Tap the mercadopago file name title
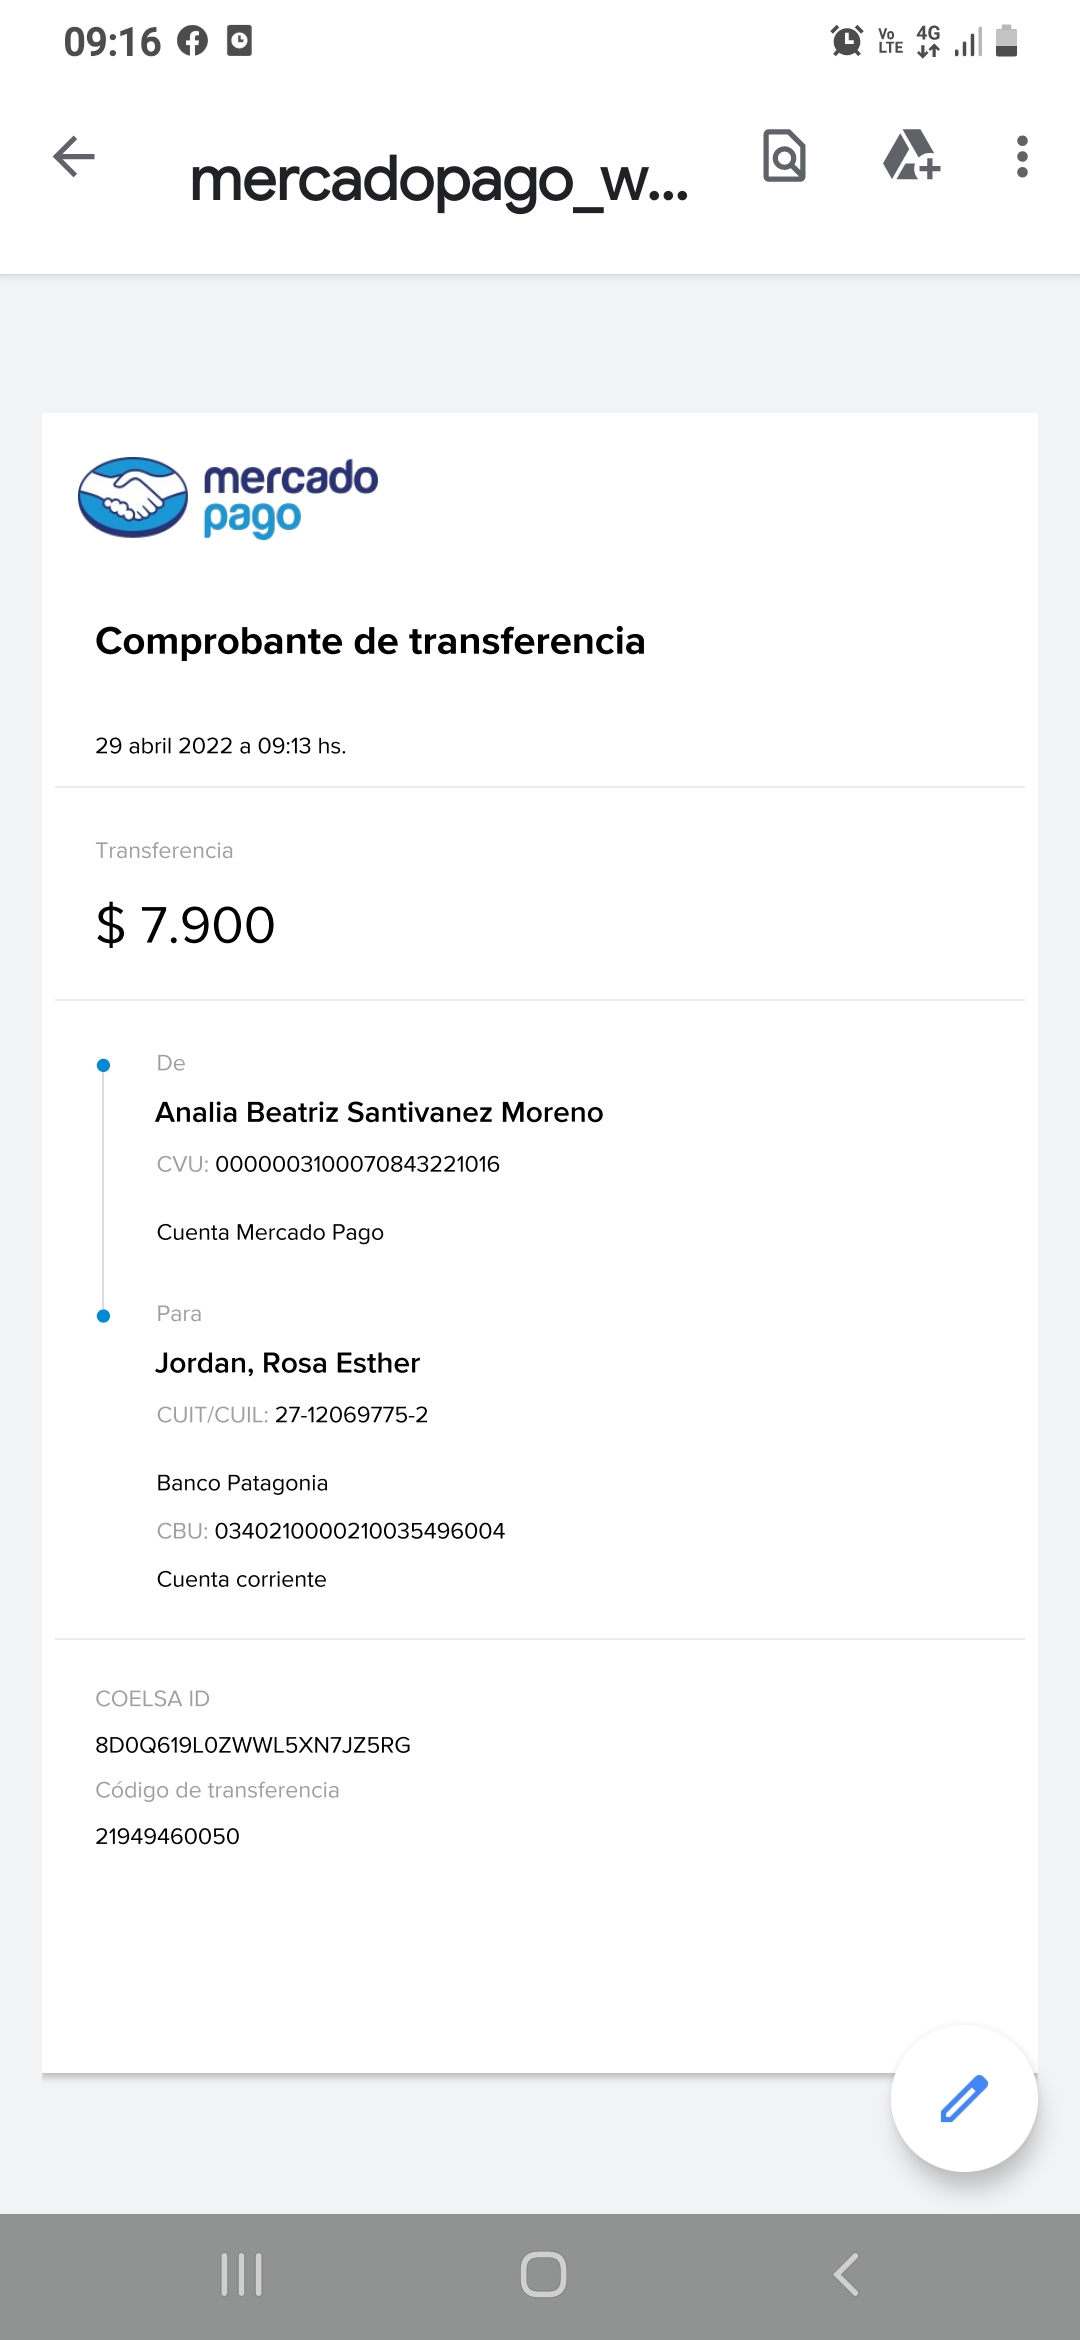 pyautogui.click(x=438, y=180)
